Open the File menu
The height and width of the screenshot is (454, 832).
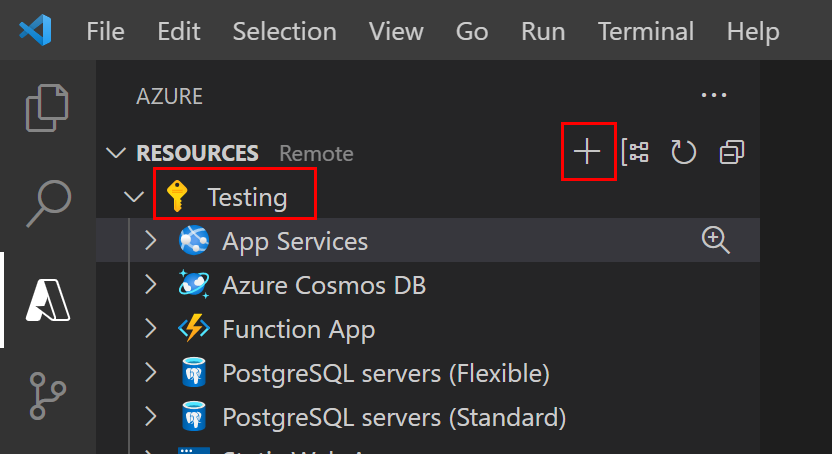(105, 31)
